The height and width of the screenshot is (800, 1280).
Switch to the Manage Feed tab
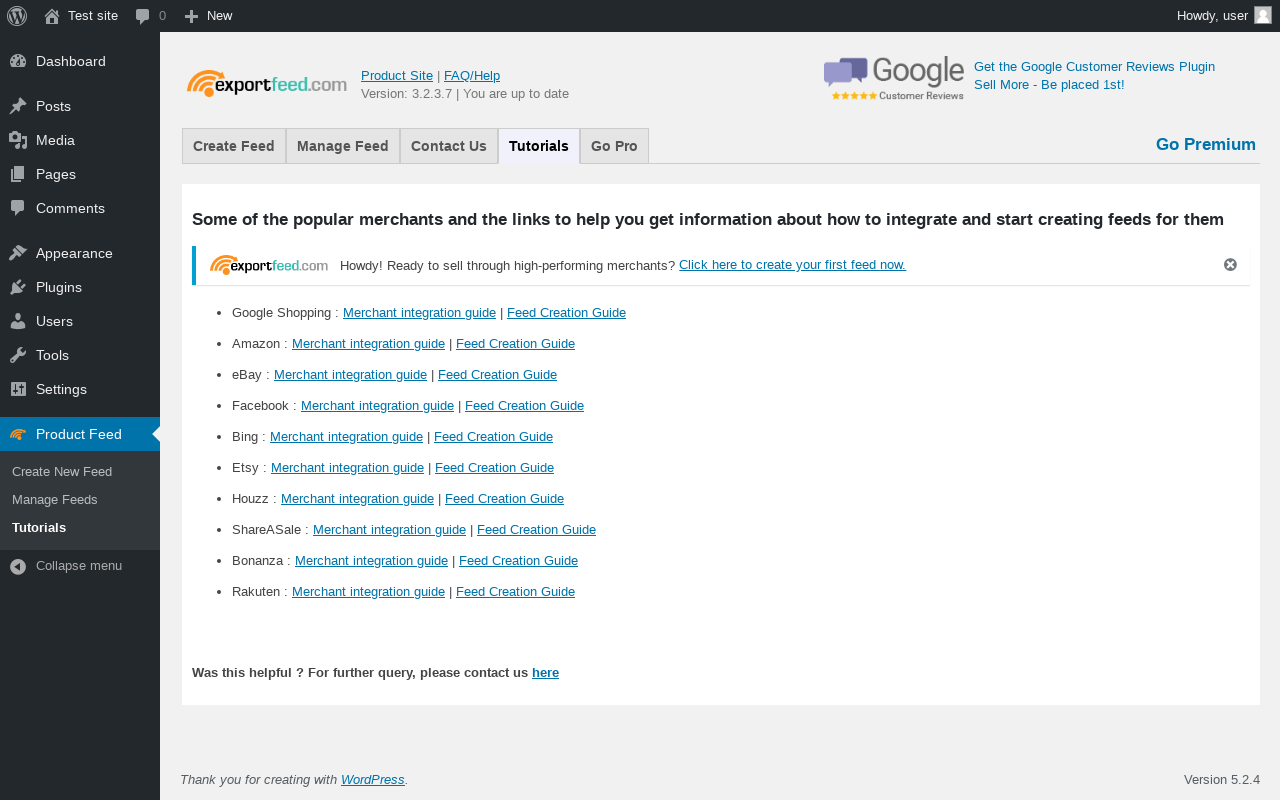point(343,146)
